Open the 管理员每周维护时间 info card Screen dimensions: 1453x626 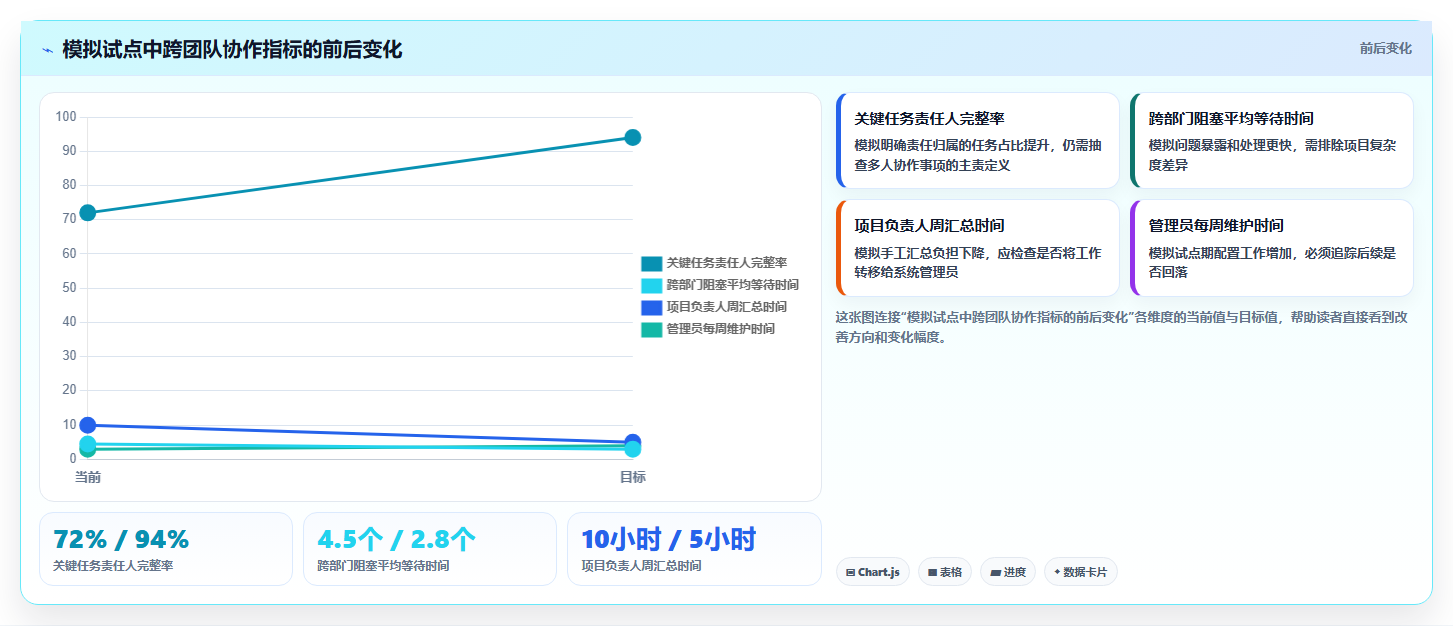[x=1271, y=248]
